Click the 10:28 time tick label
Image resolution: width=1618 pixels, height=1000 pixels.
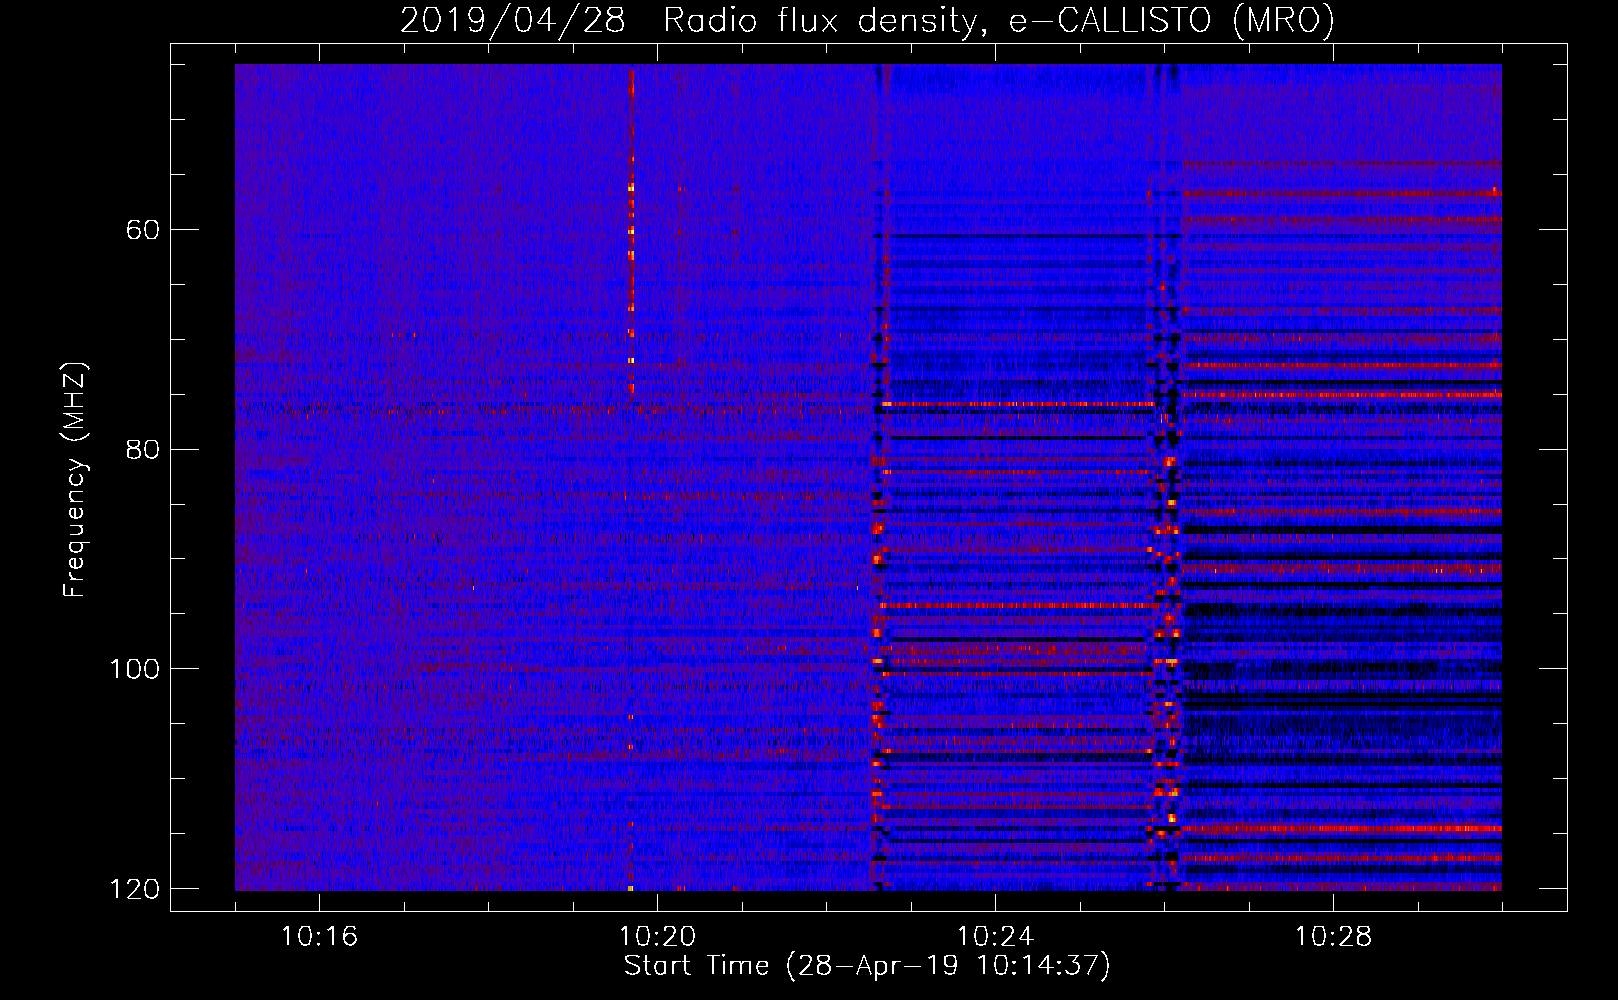point(1333,937)
